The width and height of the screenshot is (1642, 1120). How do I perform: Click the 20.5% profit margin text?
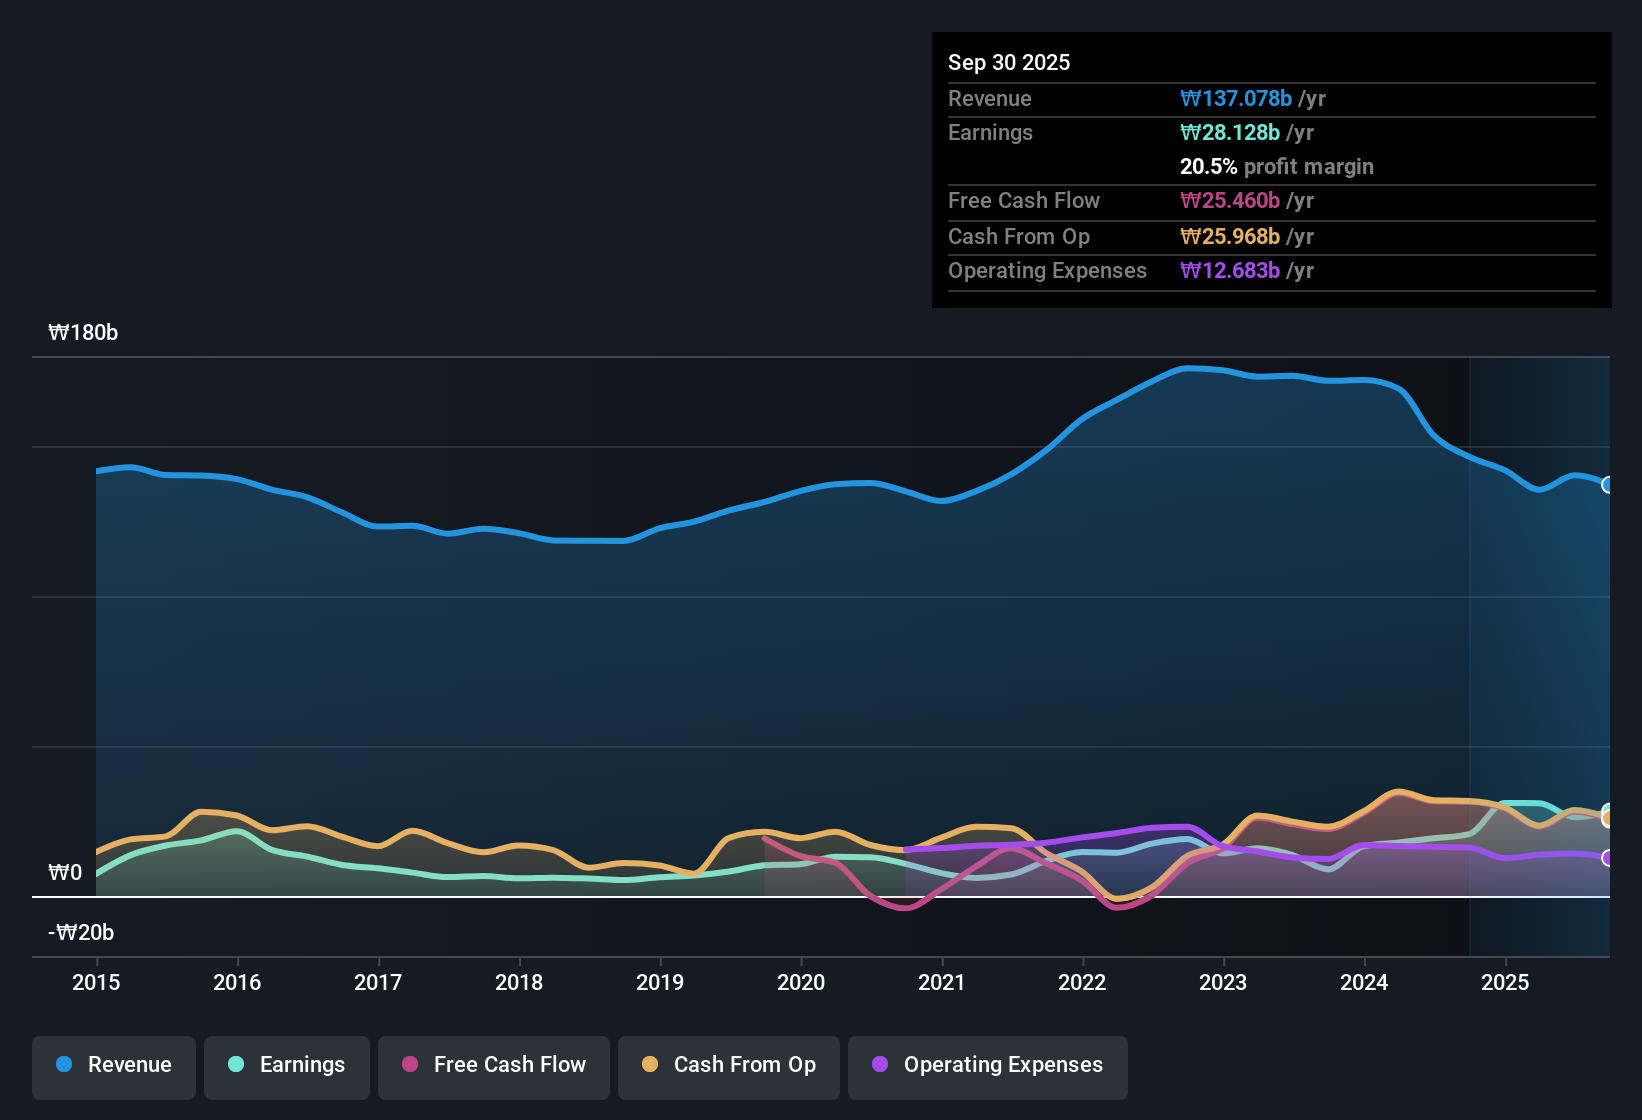[1277, 166]
